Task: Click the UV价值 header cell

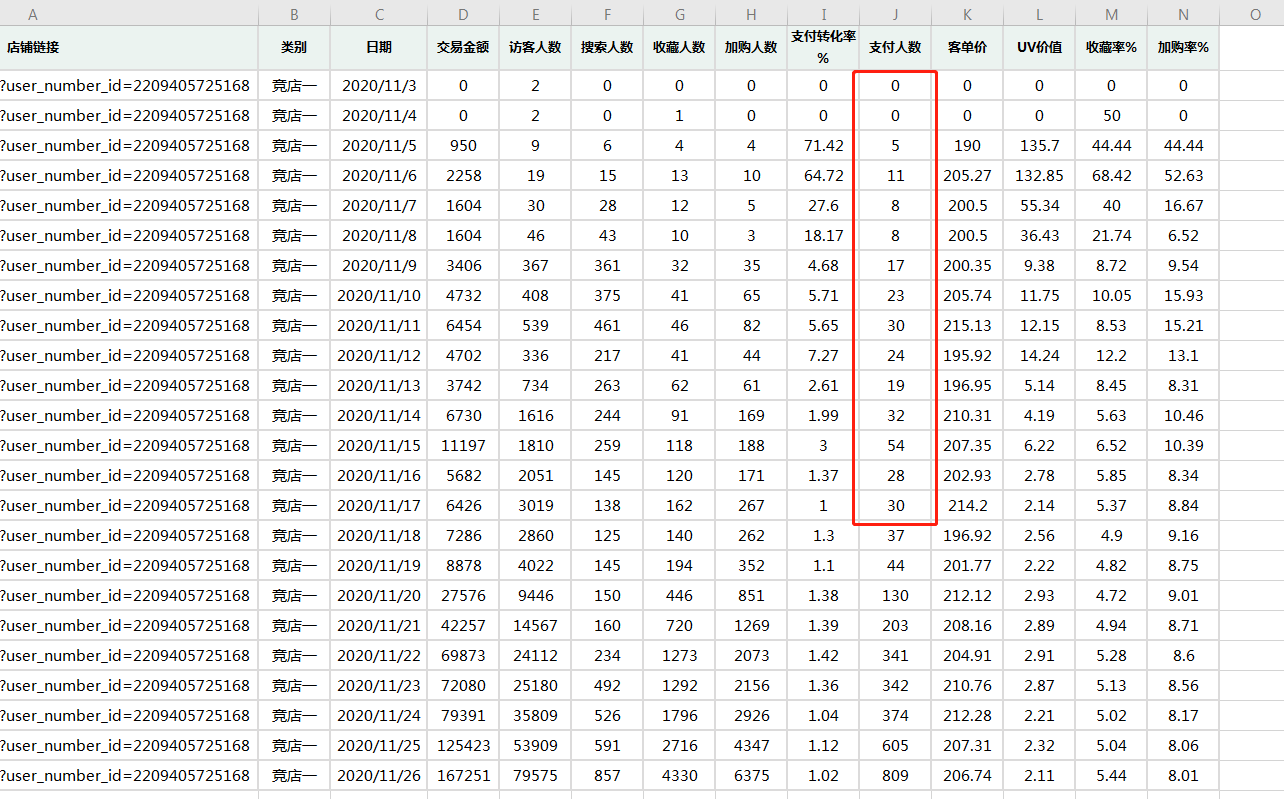Action: click(x=1039, y=47)
